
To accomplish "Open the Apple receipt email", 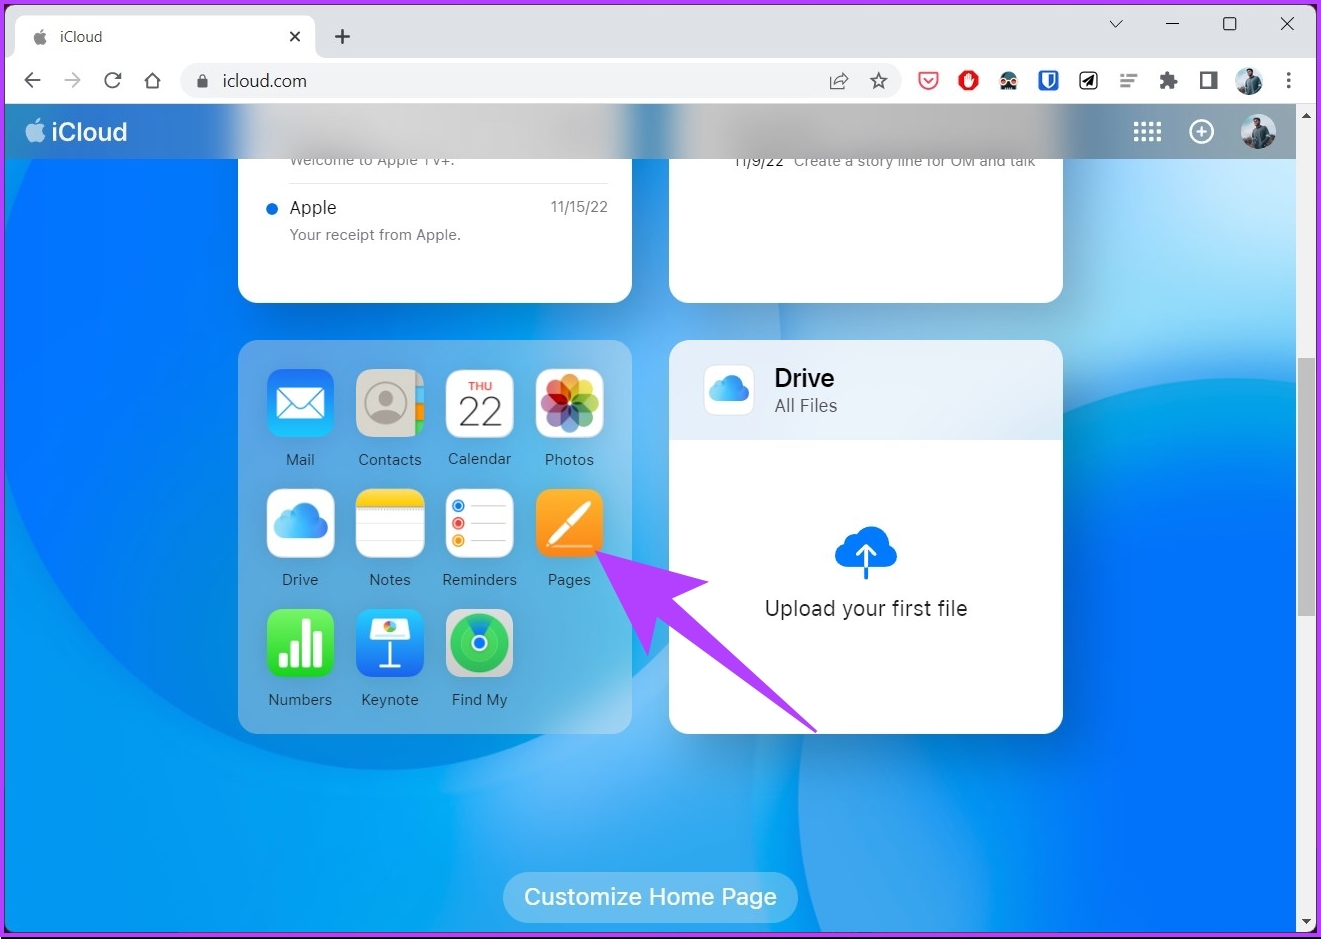I will point(375,220).
